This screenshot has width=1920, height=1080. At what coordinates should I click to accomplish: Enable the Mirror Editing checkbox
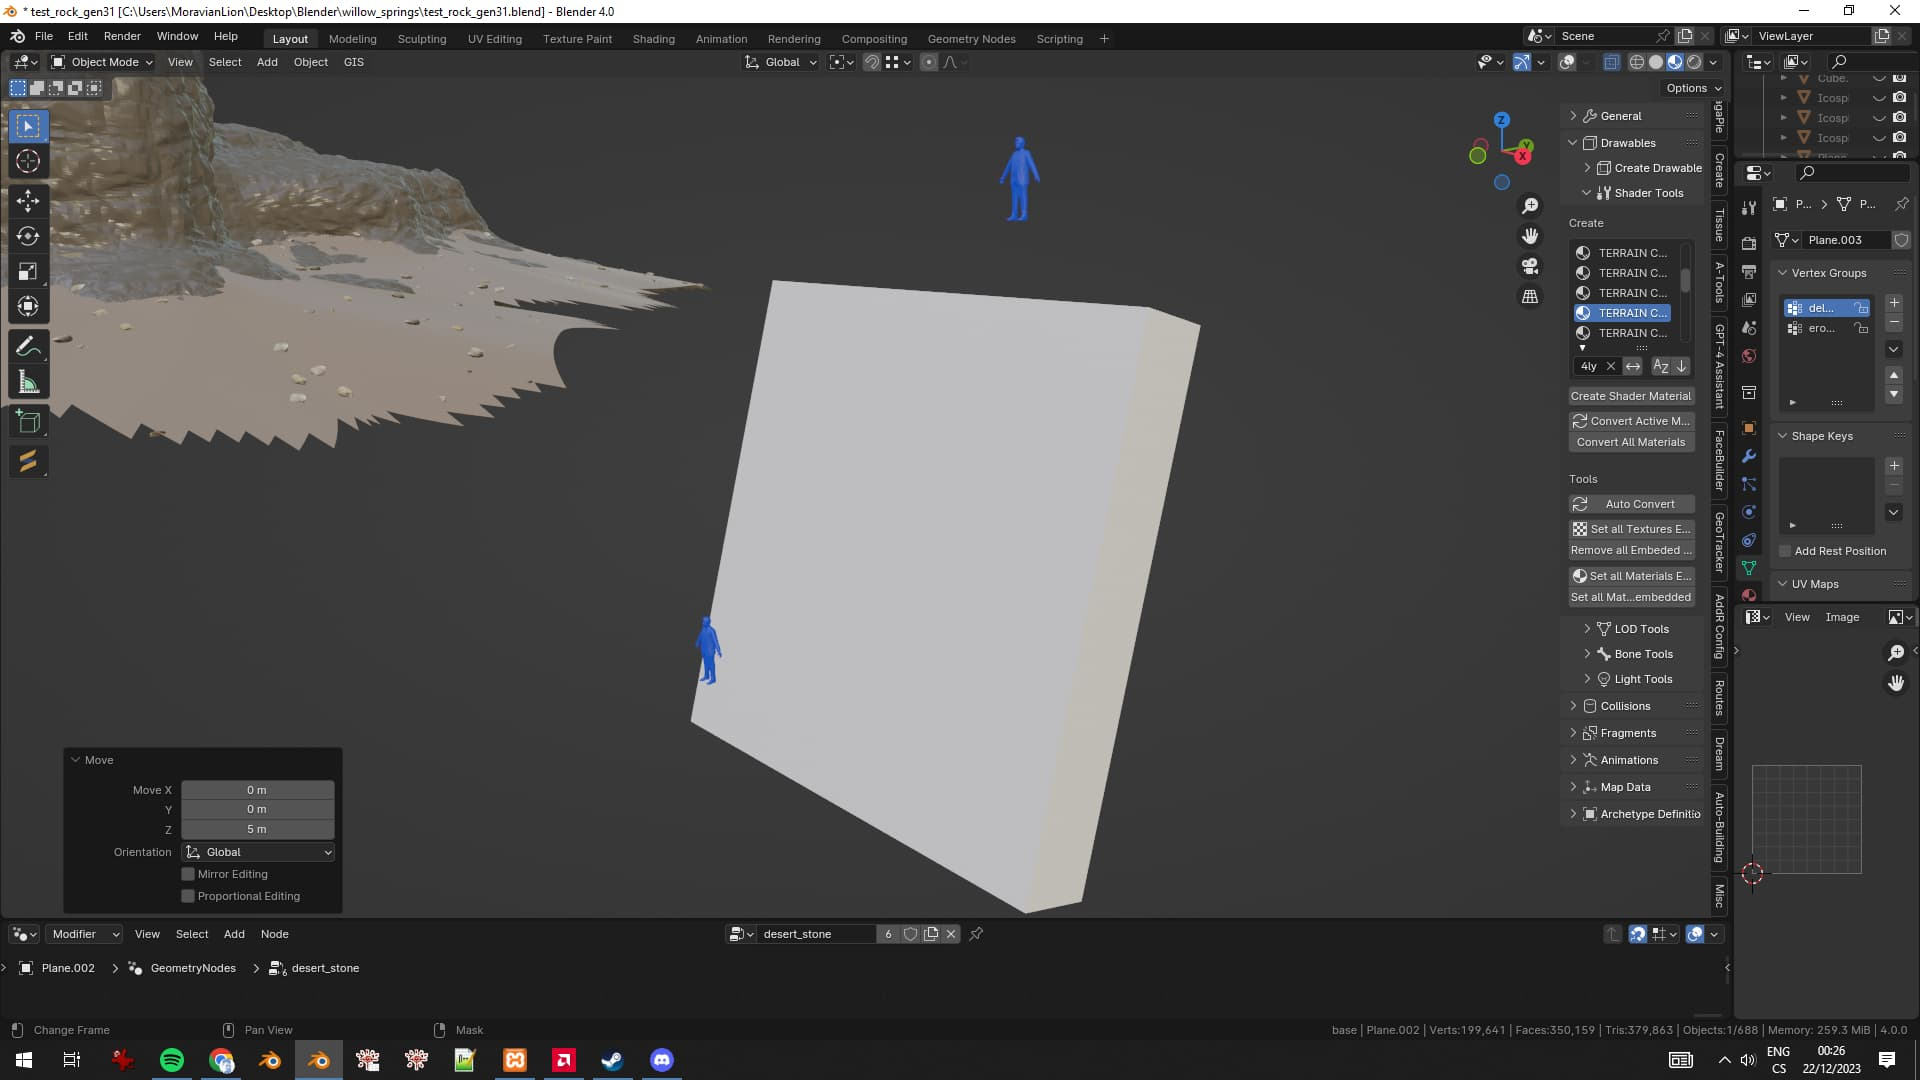click(188, 874)
